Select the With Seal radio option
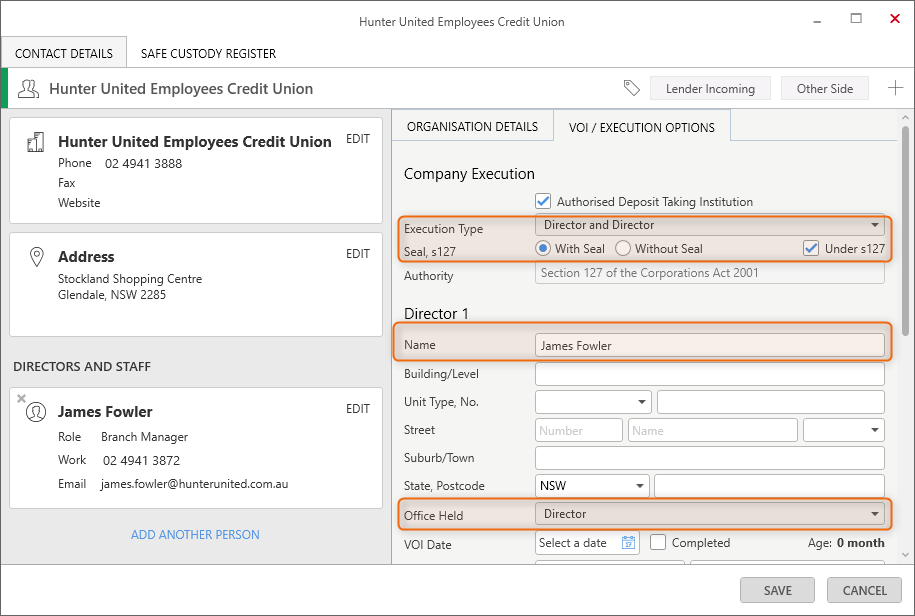This screenshot has height=616, width=915. coord(543,248)
